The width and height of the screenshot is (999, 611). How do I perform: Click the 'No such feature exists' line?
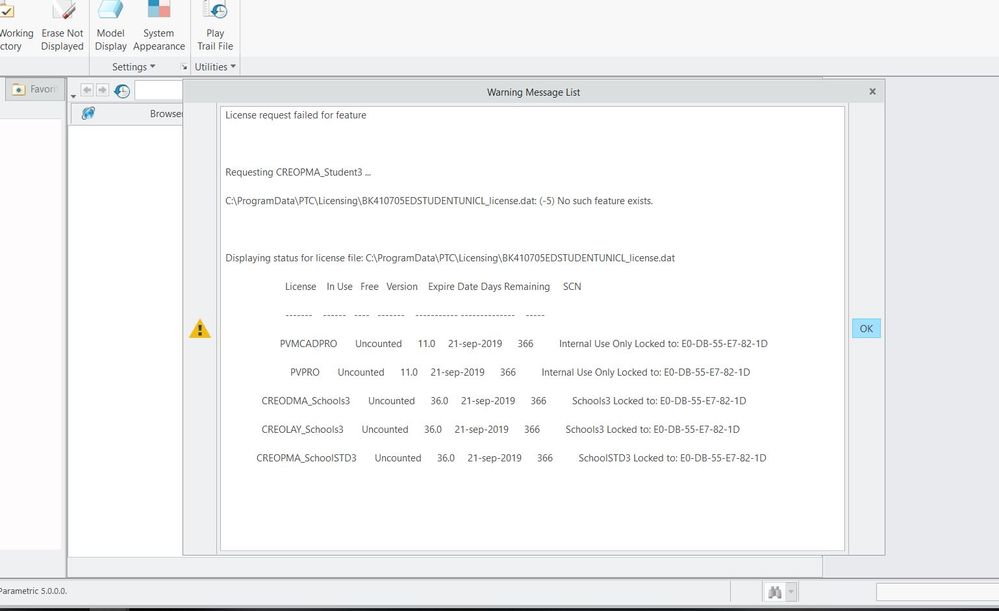click(x=439, y=201)
